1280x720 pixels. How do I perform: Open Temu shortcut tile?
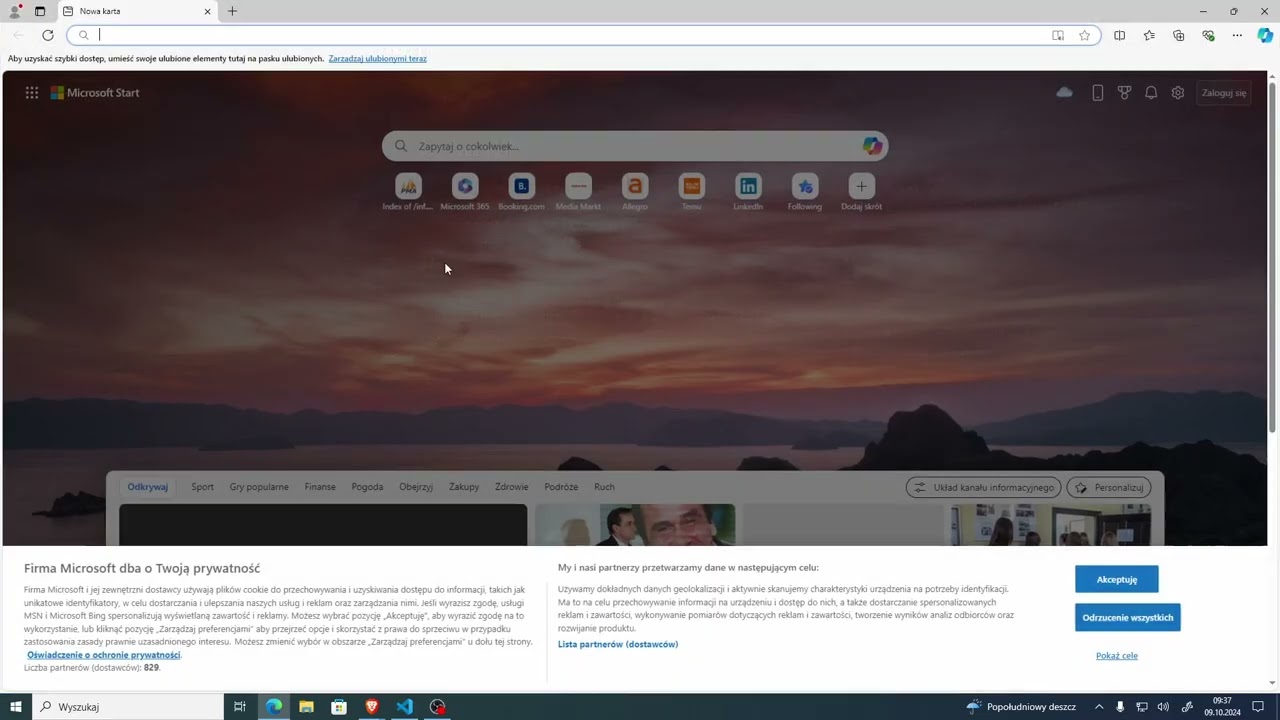coord(691,192)
